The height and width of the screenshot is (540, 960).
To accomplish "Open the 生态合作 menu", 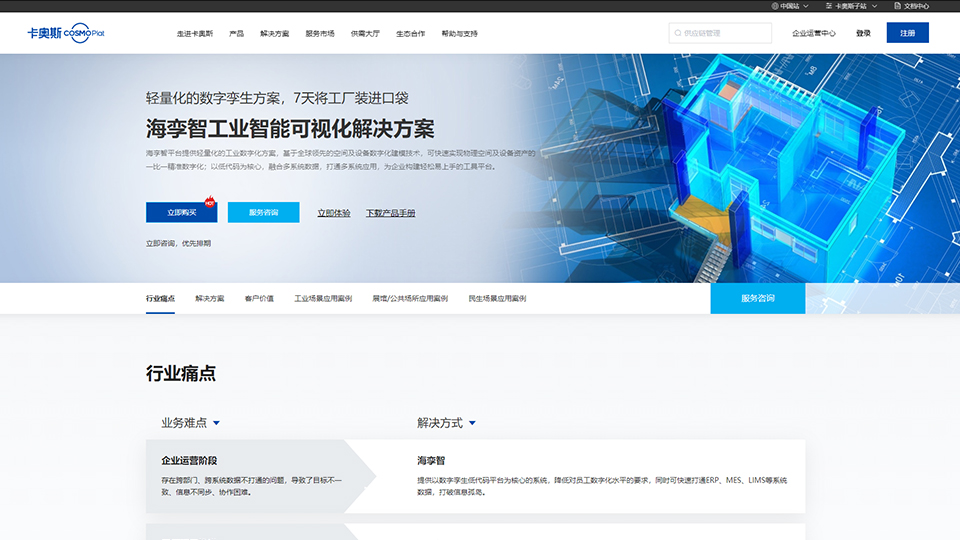I will [410, 34].
